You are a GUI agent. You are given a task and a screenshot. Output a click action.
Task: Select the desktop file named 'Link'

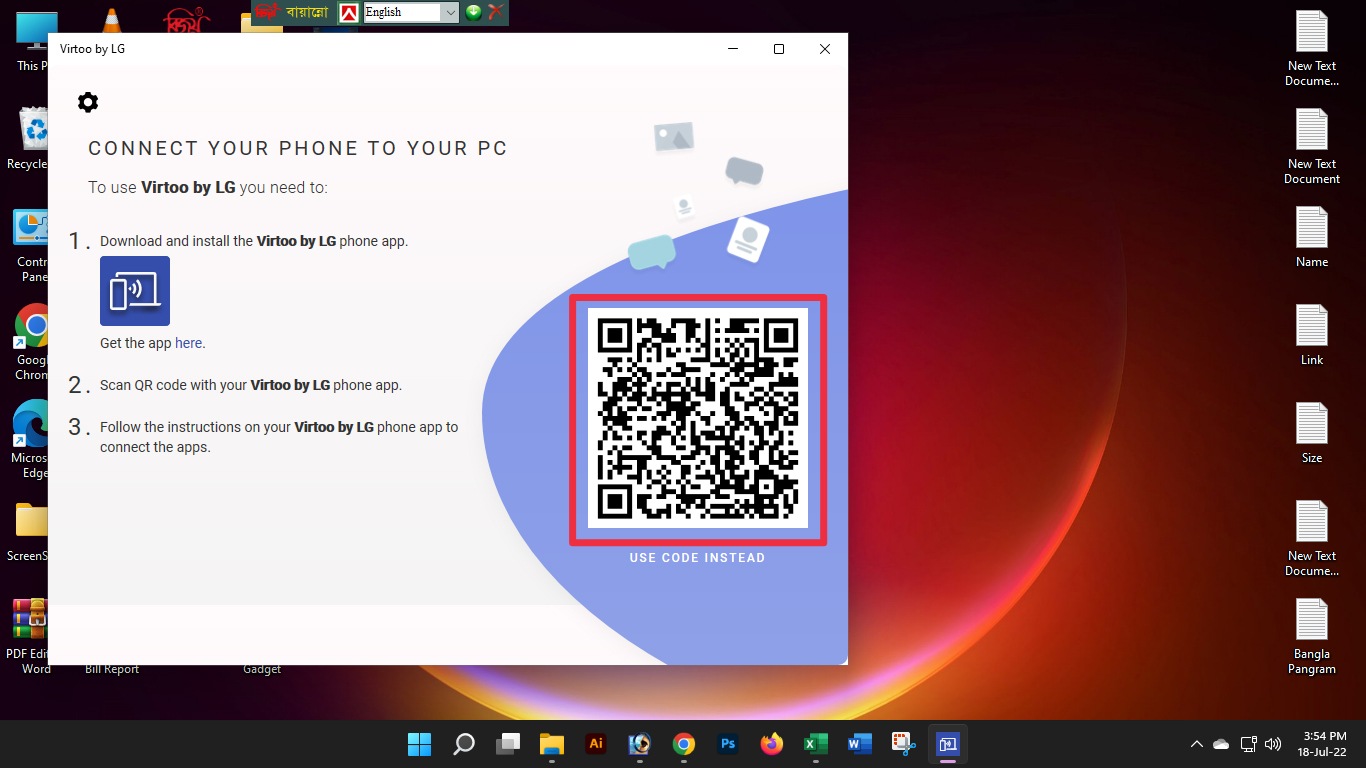coord(1312,335)
